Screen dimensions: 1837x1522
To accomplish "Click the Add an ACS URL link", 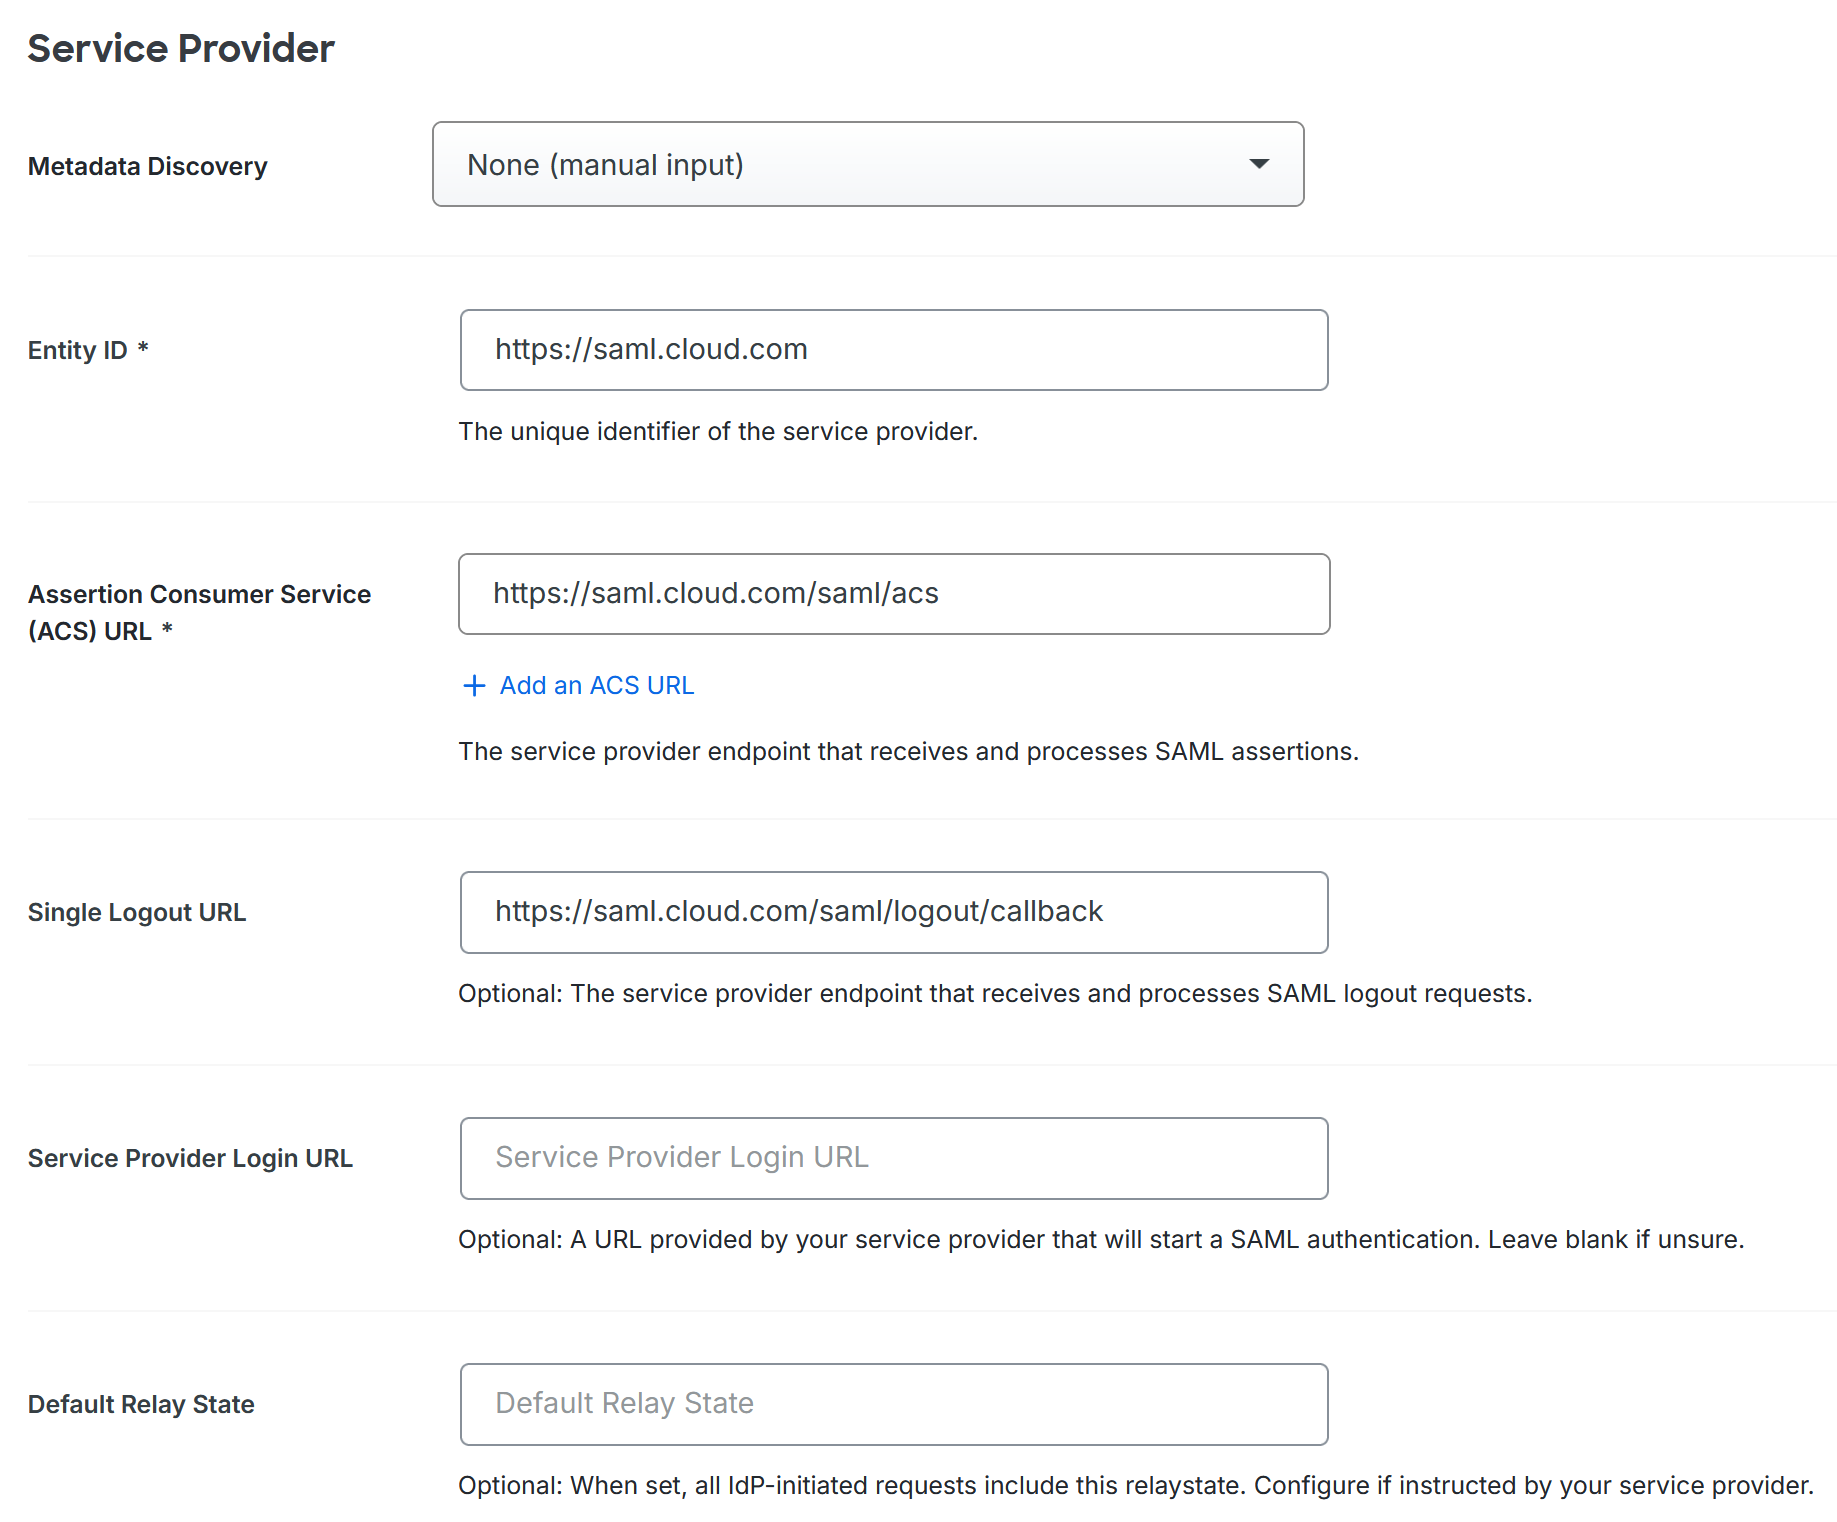I will tap(597, 685).
